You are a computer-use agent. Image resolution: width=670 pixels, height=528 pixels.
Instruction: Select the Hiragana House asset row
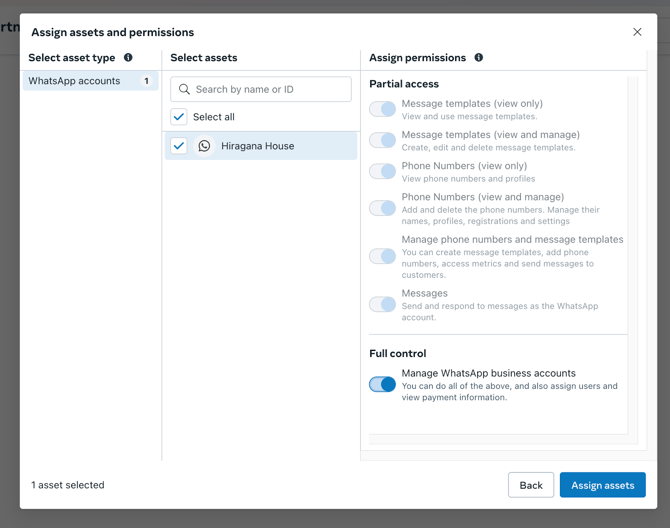pyautogui.click(x=280, y=146)
